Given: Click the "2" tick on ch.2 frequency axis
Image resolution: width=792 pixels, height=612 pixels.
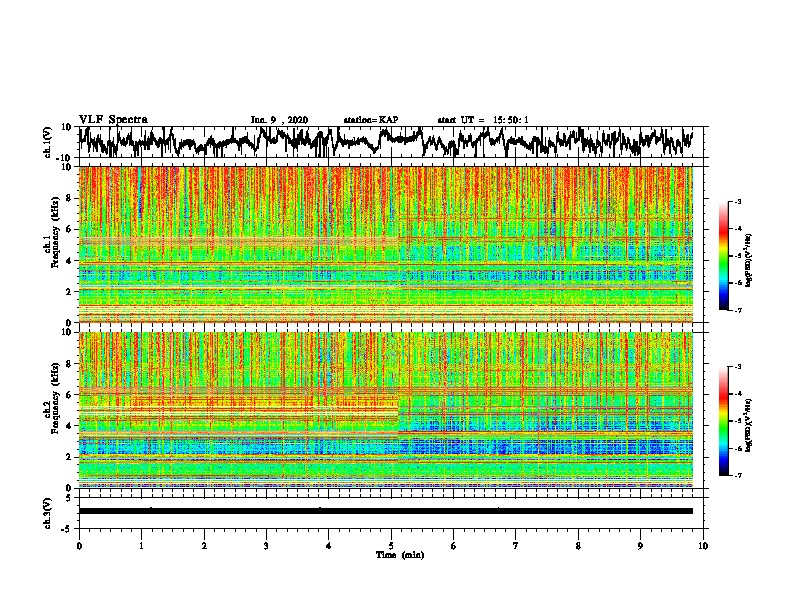Looking at the screenshot, I should point(70,457).
